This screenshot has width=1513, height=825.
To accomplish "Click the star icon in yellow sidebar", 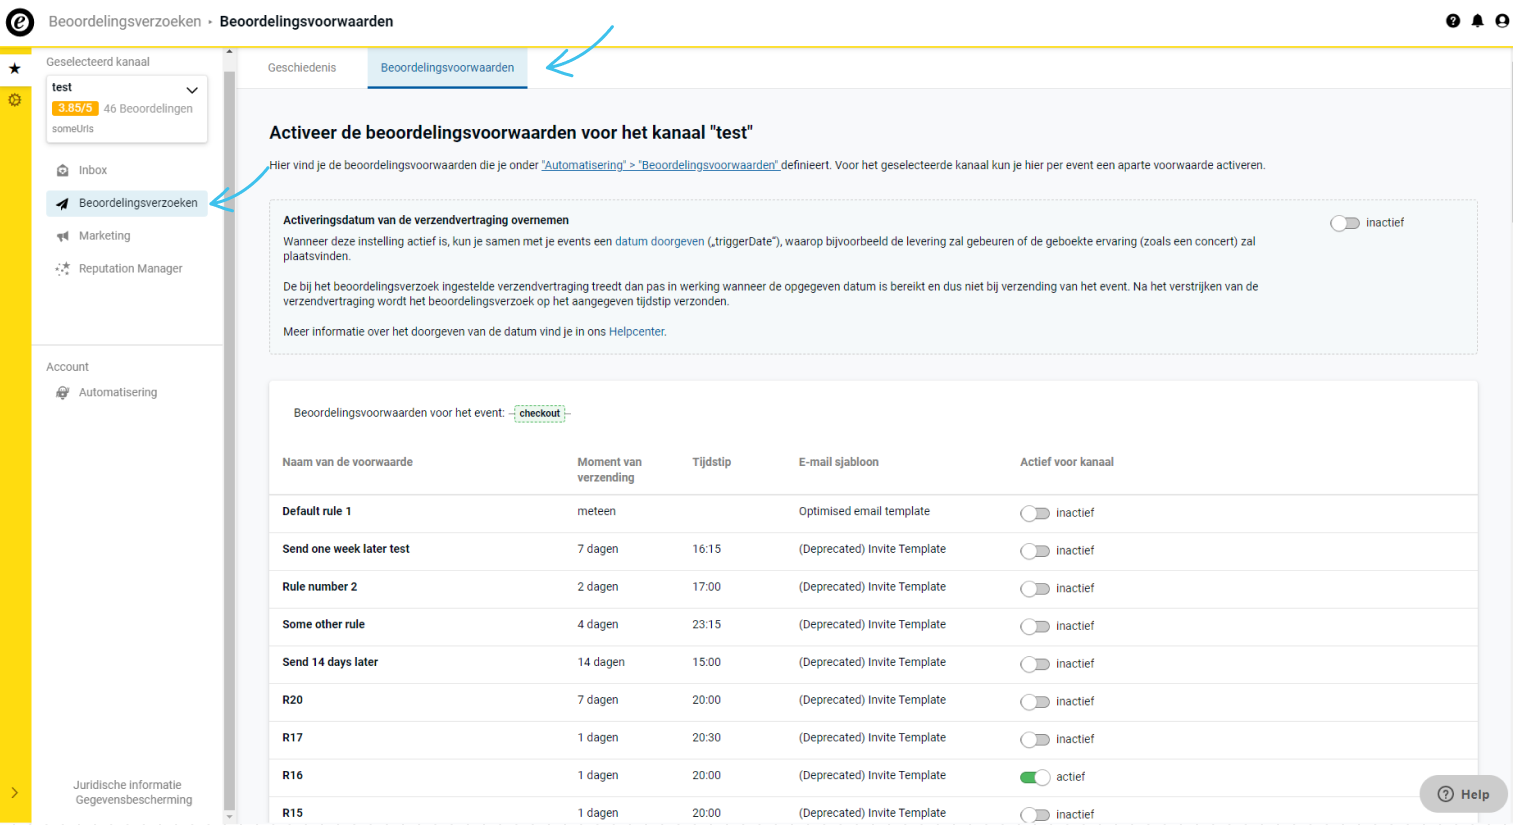I will [x=15, y=69].
